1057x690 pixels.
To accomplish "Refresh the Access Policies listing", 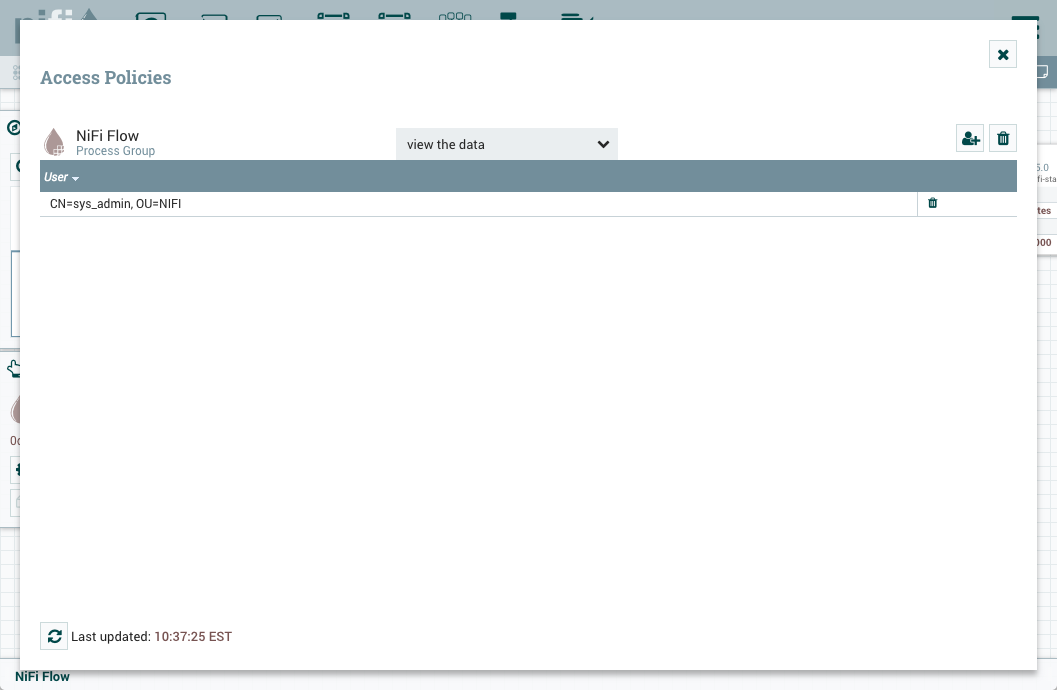I will point(54,636).
